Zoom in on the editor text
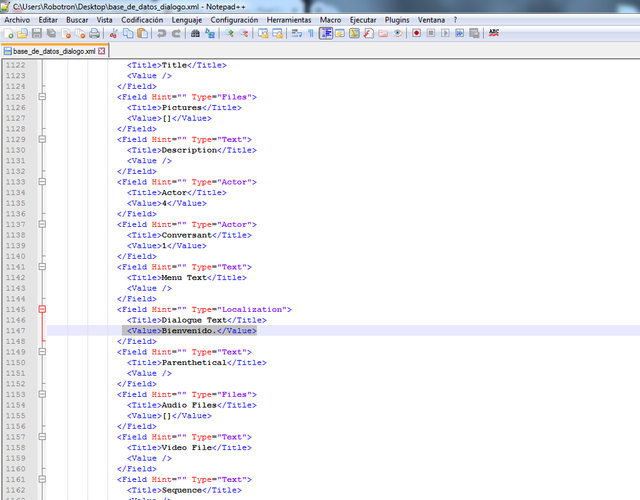The height and width of the screenshot is (500, 640). click(x=229, y=33)
